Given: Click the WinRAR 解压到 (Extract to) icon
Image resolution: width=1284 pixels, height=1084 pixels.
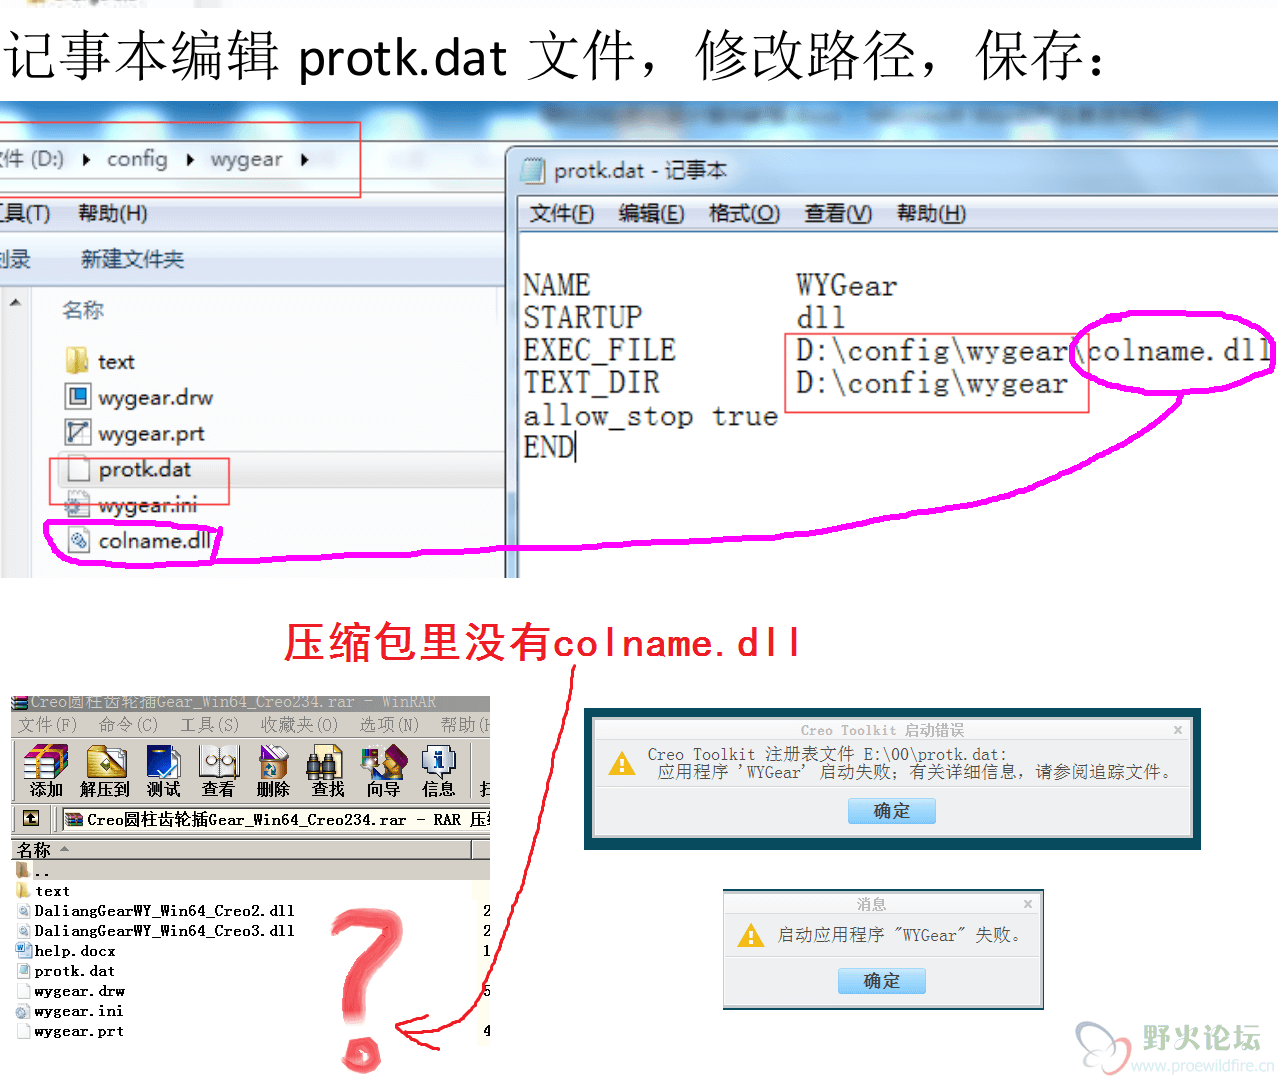Looking at the screenshot, I should point(106,771).
